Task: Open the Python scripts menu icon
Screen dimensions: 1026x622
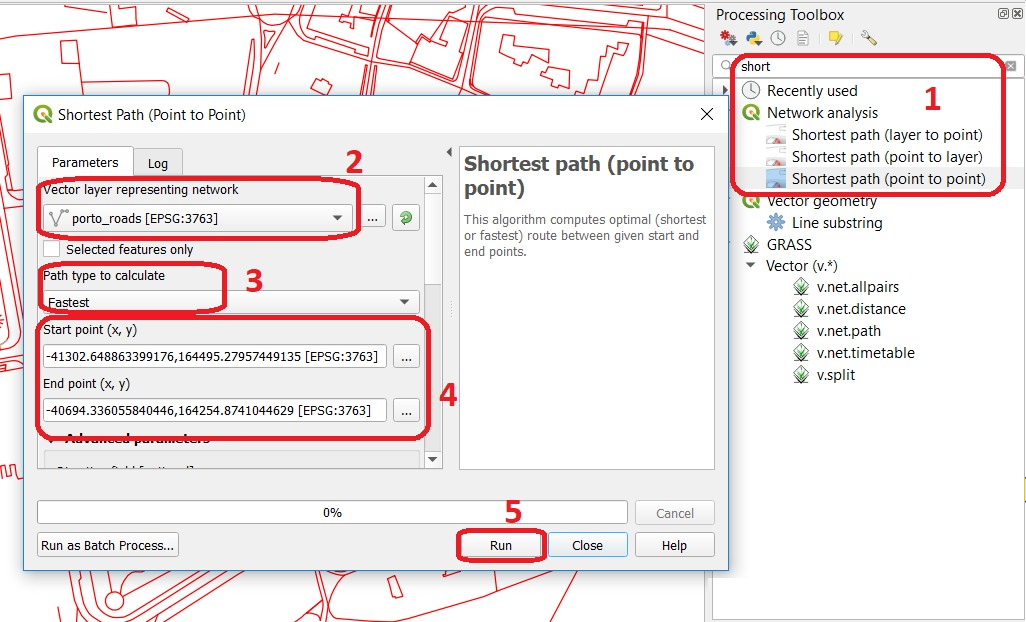Action: [x=754, y=39]
